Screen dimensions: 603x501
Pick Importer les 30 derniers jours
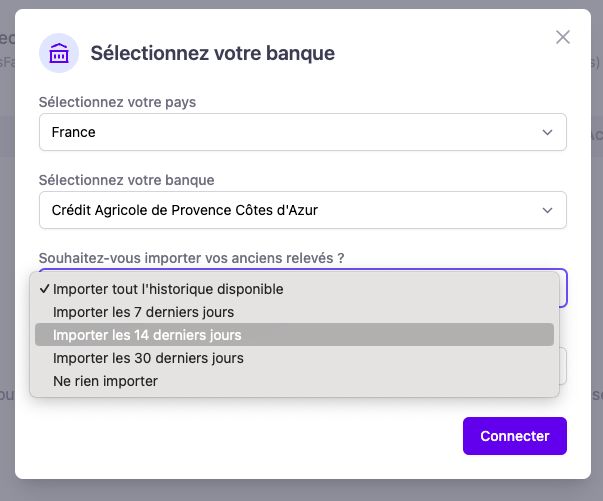point(148,358)
